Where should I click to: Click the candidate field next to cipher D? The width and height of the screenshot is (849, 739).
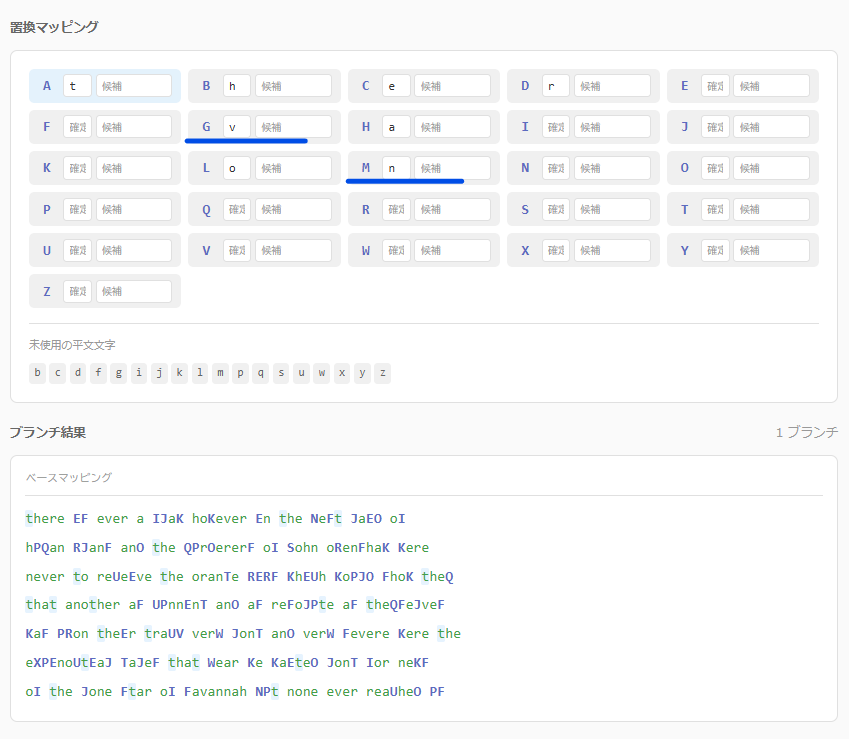(612, 86)
